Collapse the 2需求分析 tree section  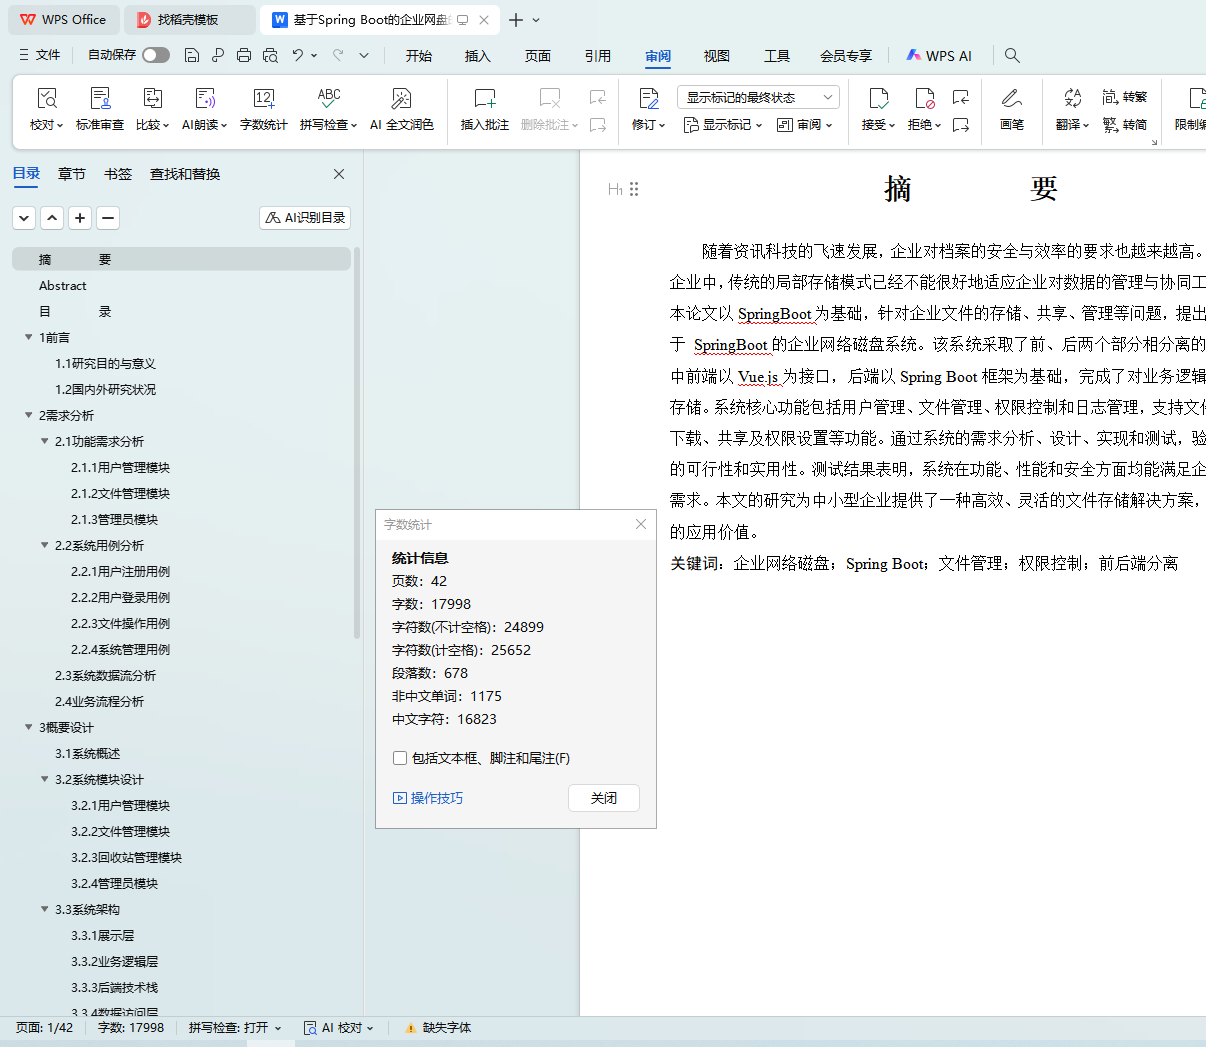29,415
